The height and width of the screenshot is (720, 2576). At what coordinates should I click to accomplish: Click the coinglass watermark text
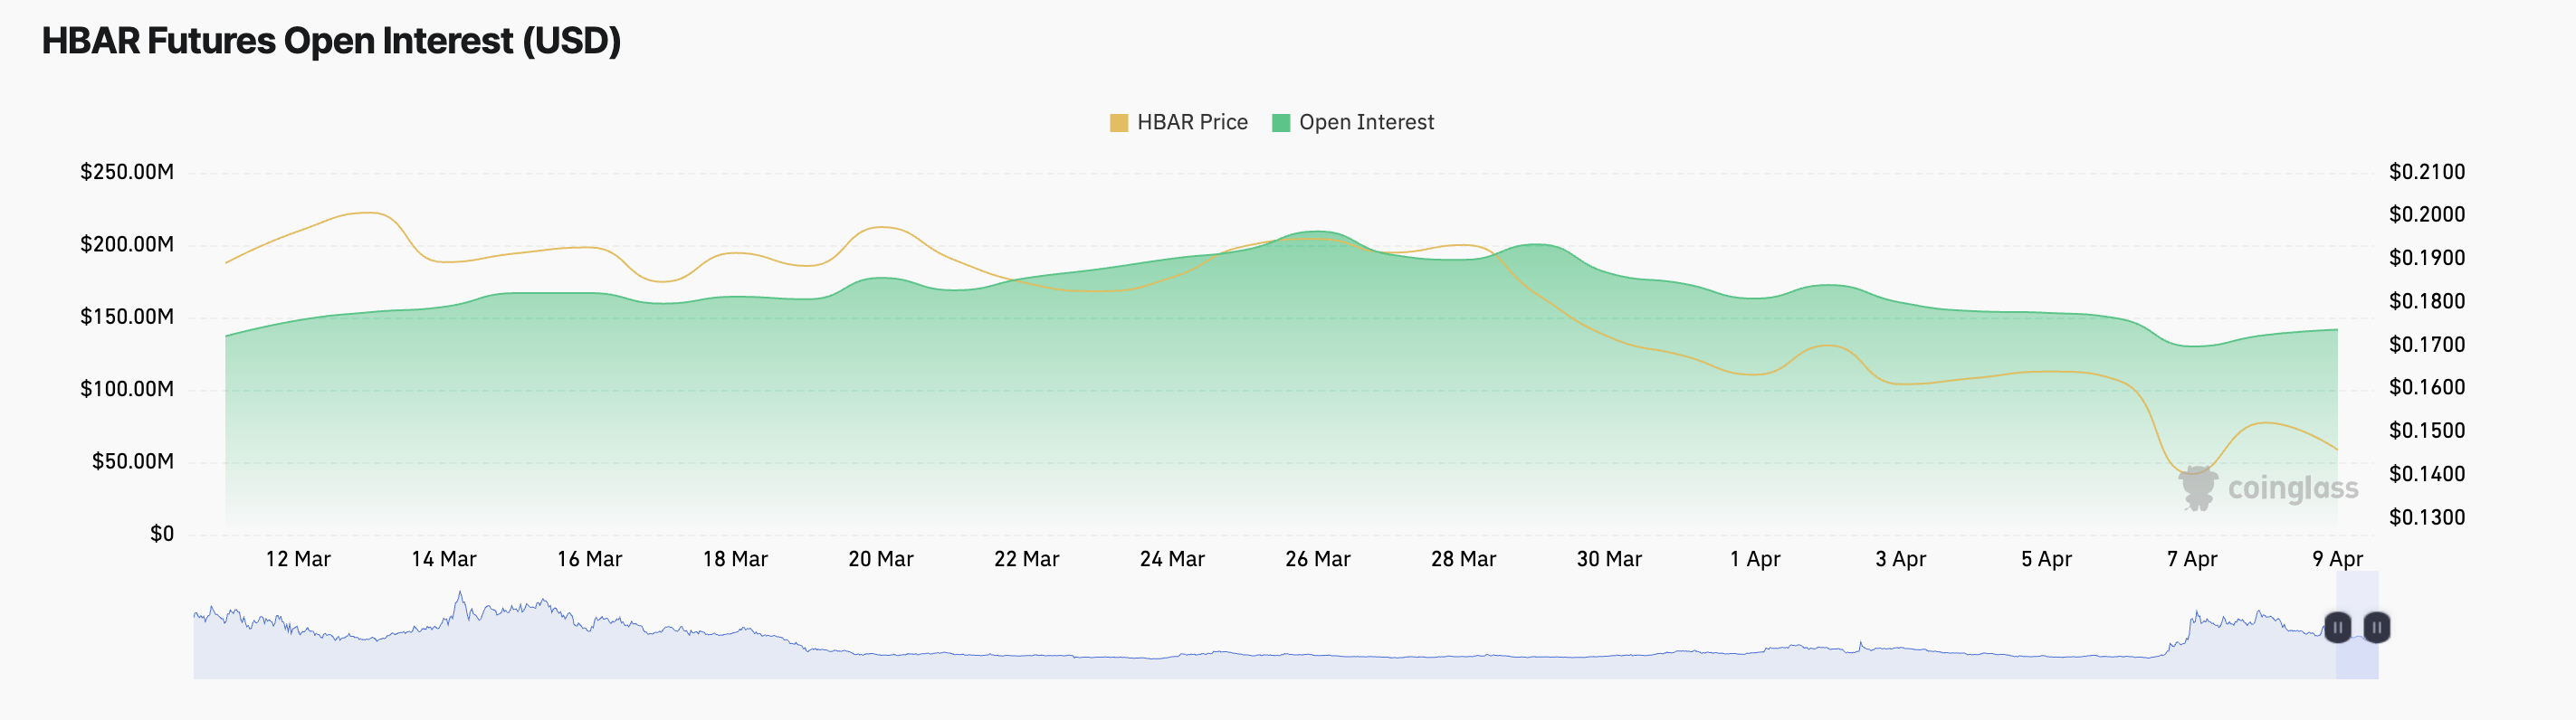[x=2292, y=488]
